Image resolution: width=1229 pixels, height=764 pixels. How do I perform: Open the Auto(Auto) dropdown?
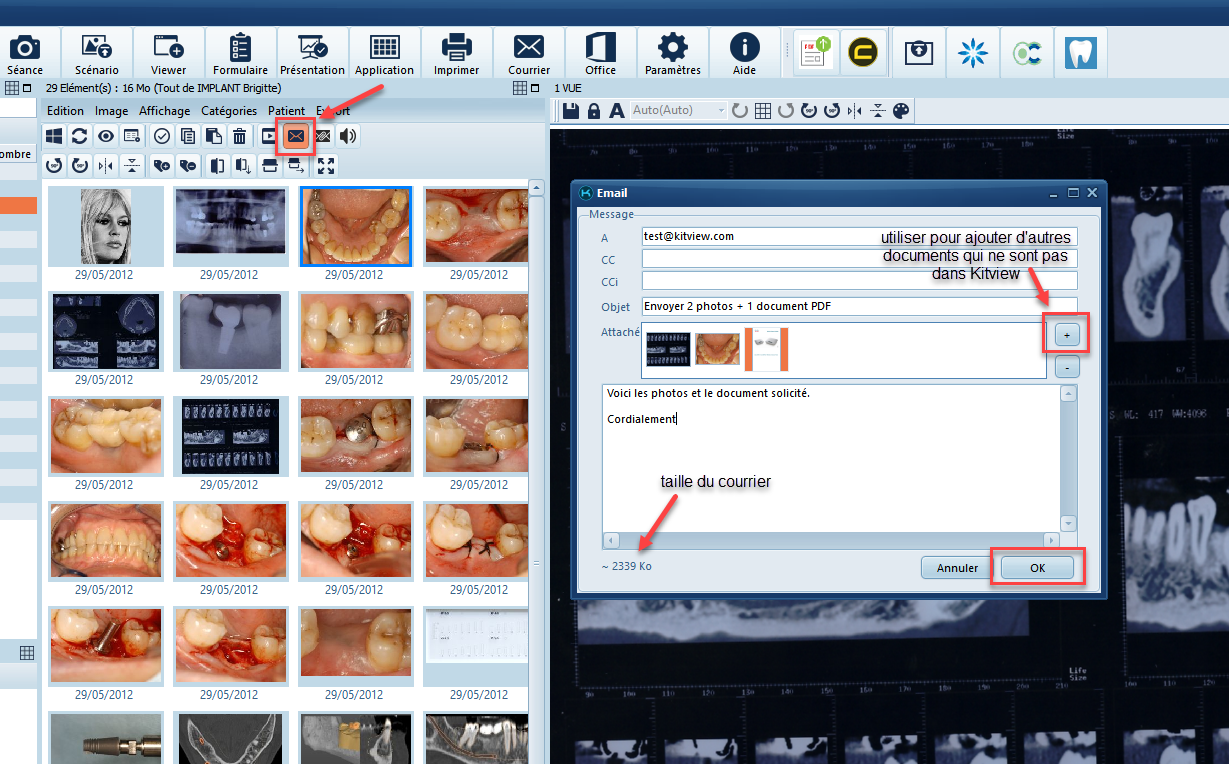[678, 110]
